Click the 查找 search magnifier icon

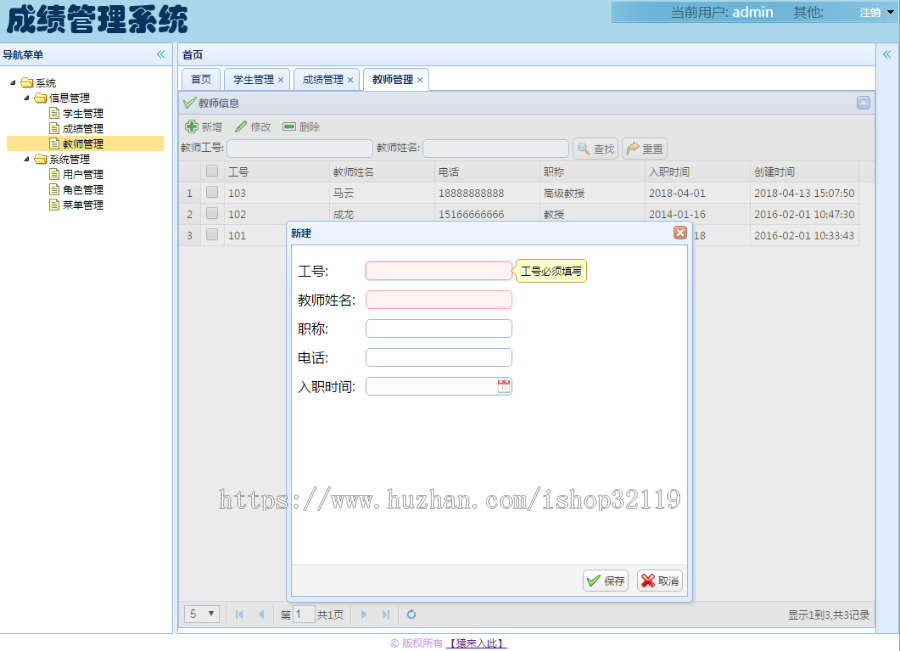point(584,148)
